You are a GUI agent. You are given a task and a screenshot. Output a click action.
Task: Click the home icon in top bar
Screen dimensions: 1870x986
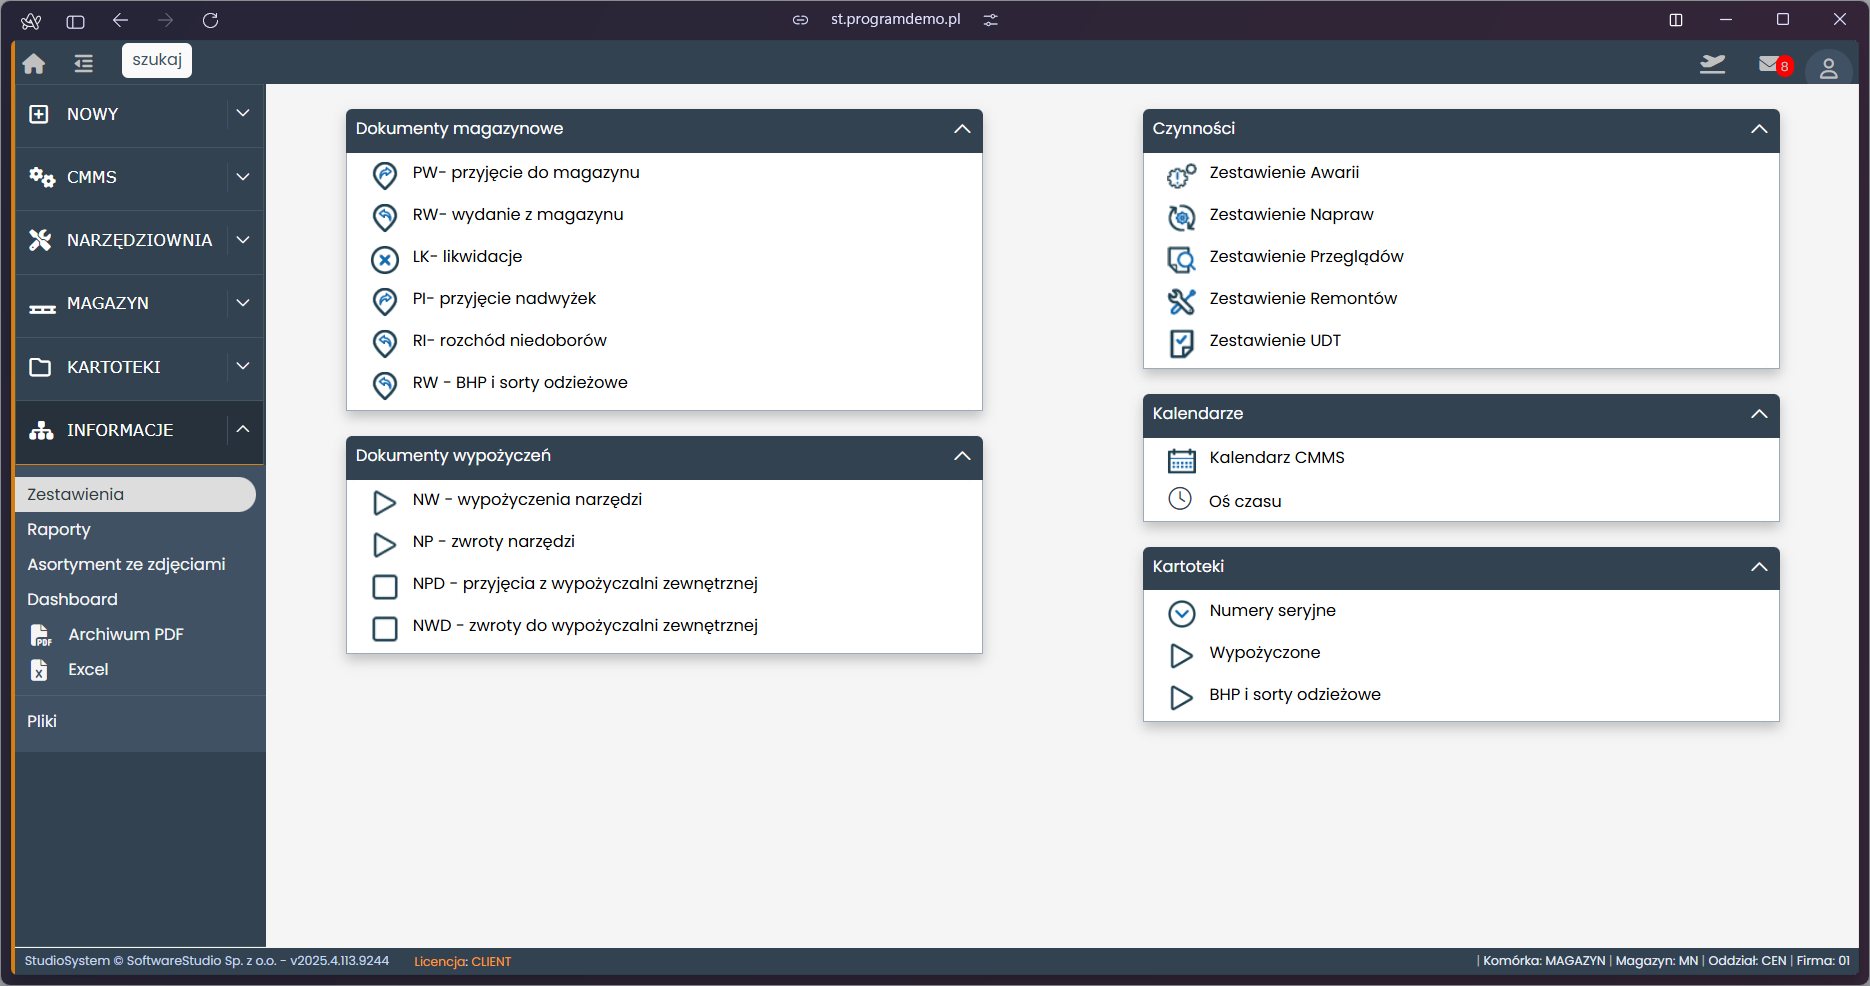[34, 64]
